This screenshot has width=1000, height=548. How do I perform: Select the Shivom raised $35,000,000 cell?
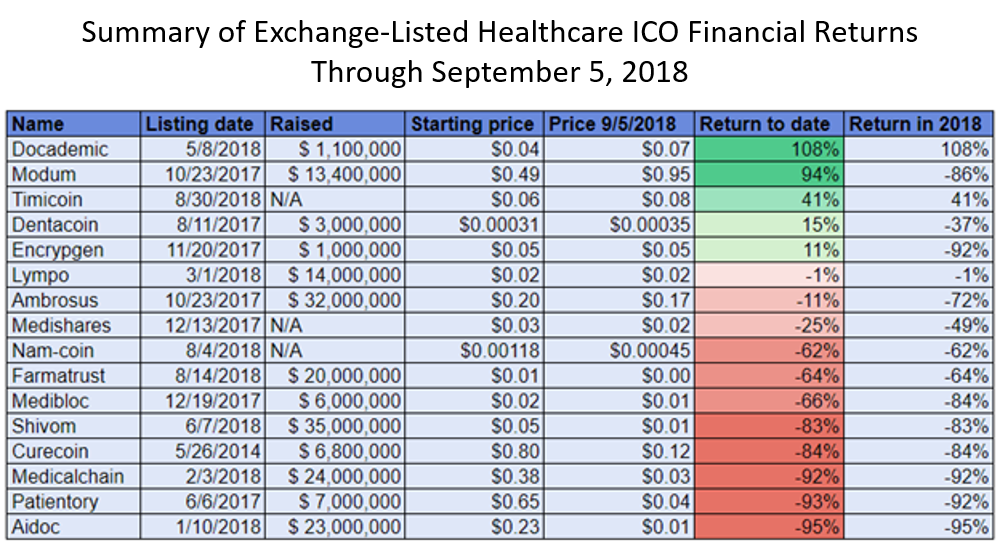coord(335,426)
